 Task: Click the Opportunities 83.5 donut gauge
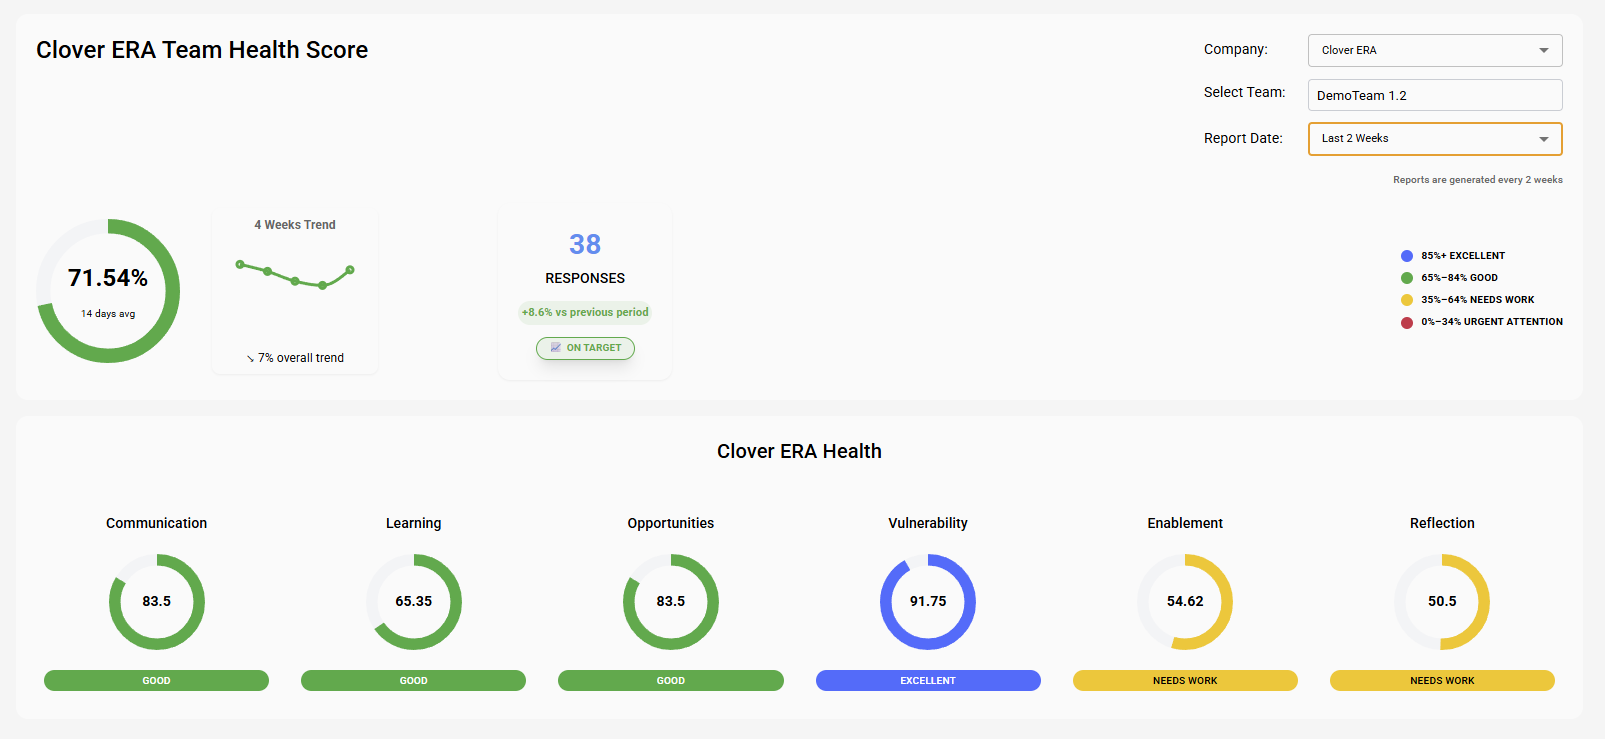pos(671,602)
